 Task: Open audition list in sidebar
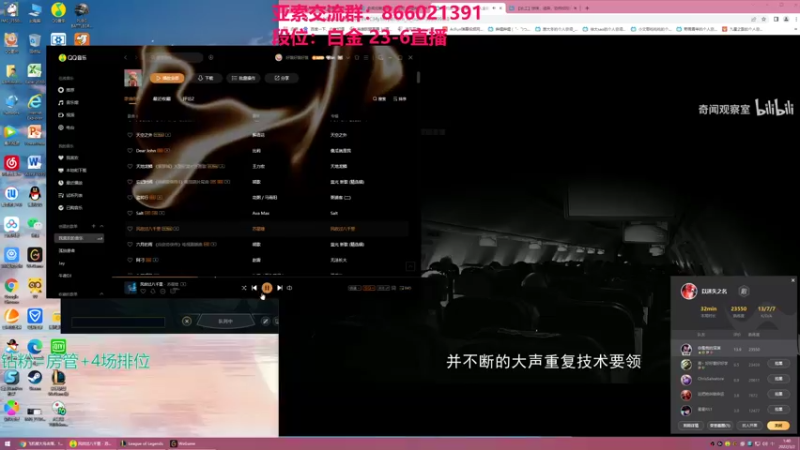pyautogui.click(x=70, y=195)
